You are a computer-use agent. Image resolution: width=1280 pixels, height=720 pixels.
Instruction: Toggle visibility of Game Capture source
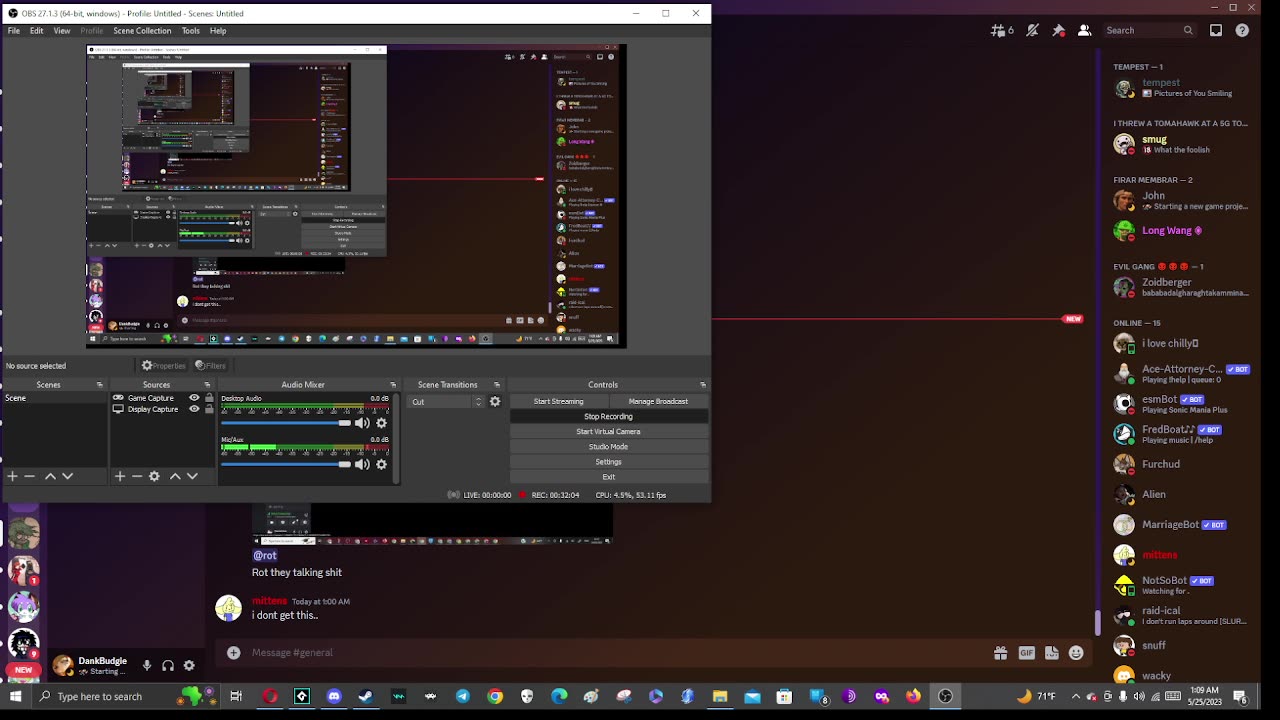[194, 398]
